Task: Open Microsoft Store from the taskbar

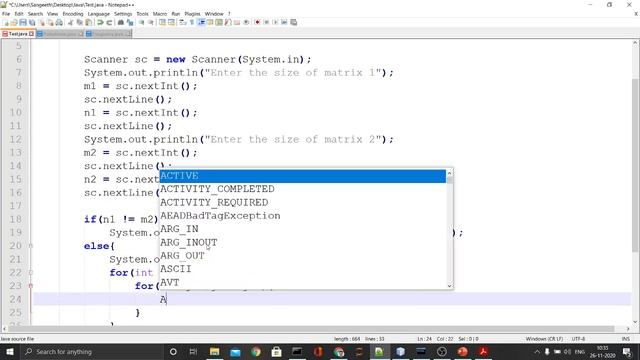Action: [x=276, y=351]
